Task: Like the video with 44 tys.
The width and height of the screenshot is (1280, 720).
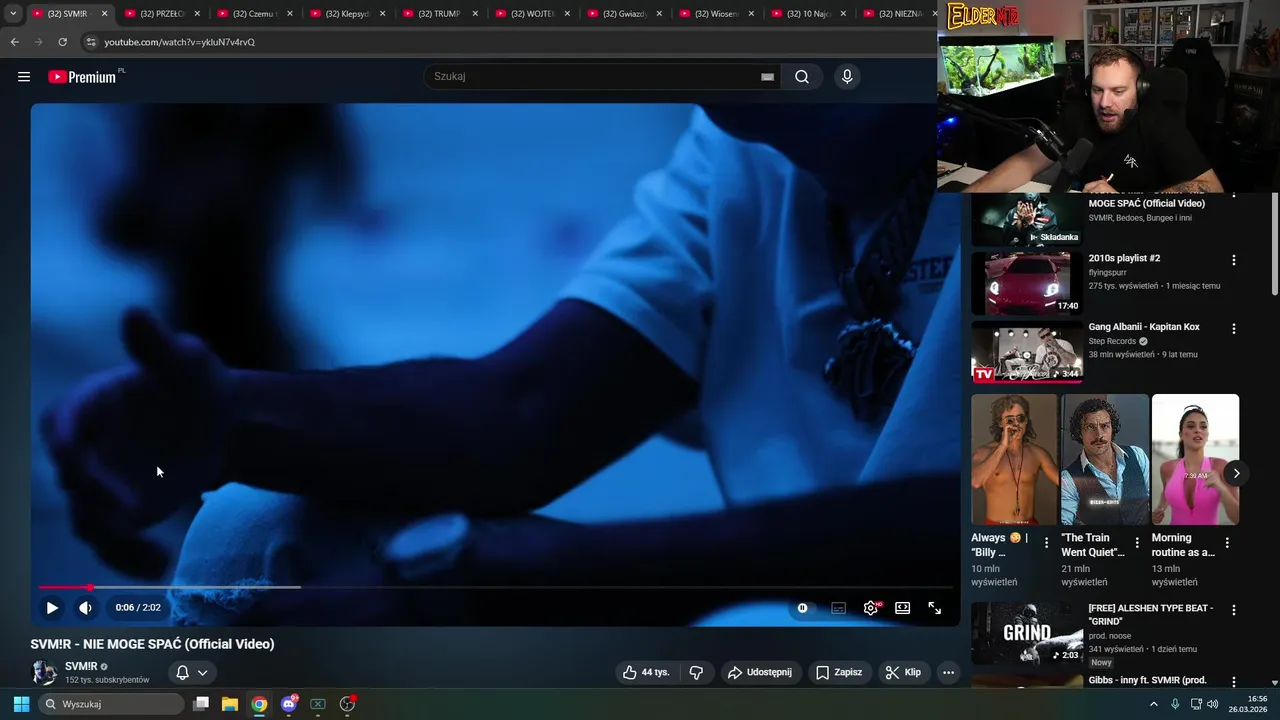Action: (x=646, y=673)
